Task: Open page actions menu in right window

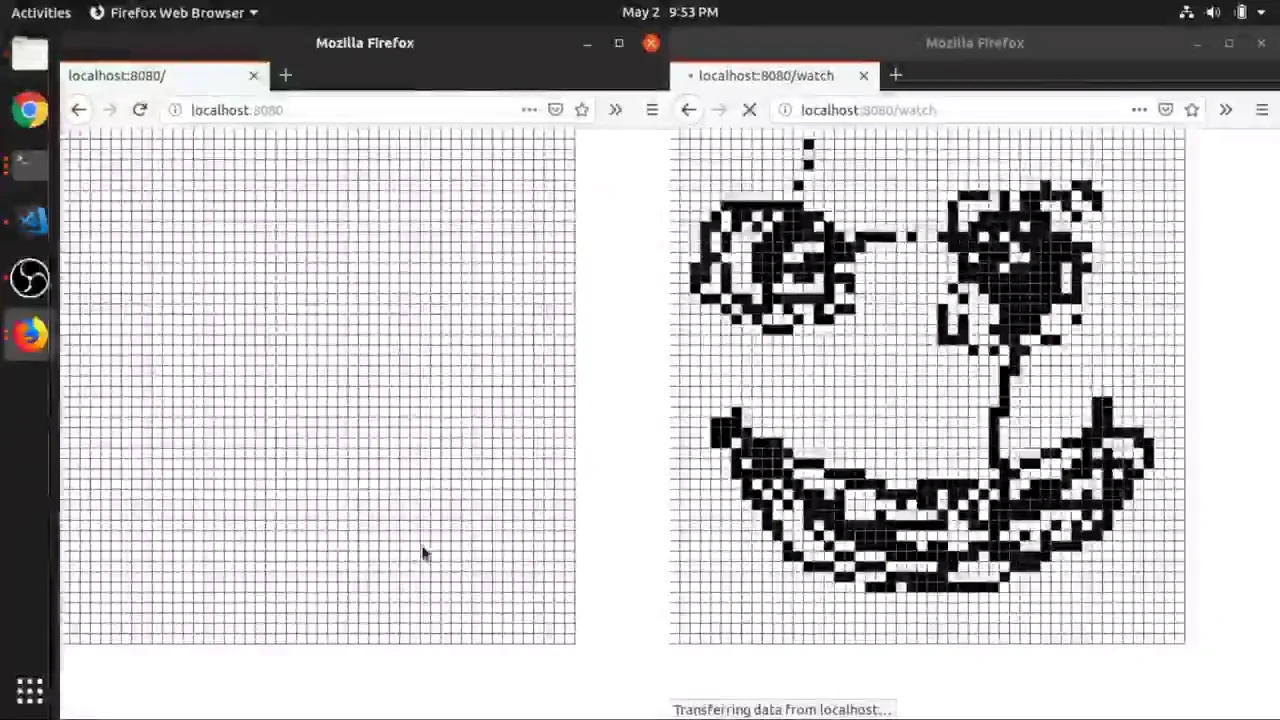Action: click(1139, 110)
